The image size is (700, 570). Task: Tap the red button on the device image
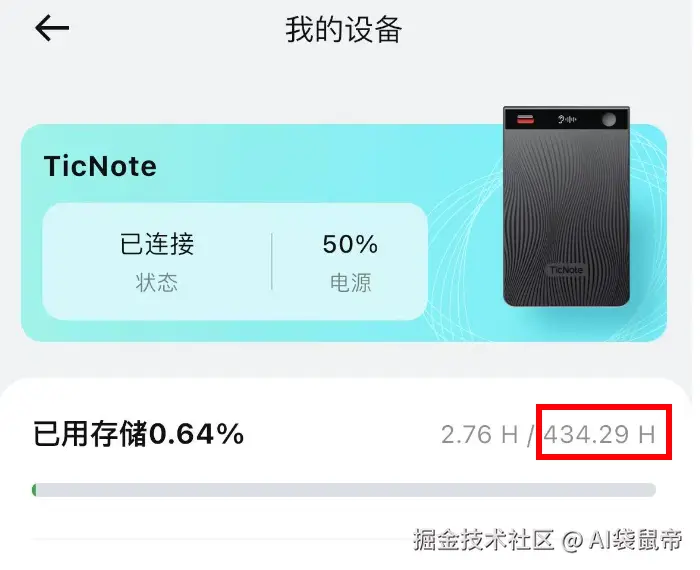[x=525, y=119]
